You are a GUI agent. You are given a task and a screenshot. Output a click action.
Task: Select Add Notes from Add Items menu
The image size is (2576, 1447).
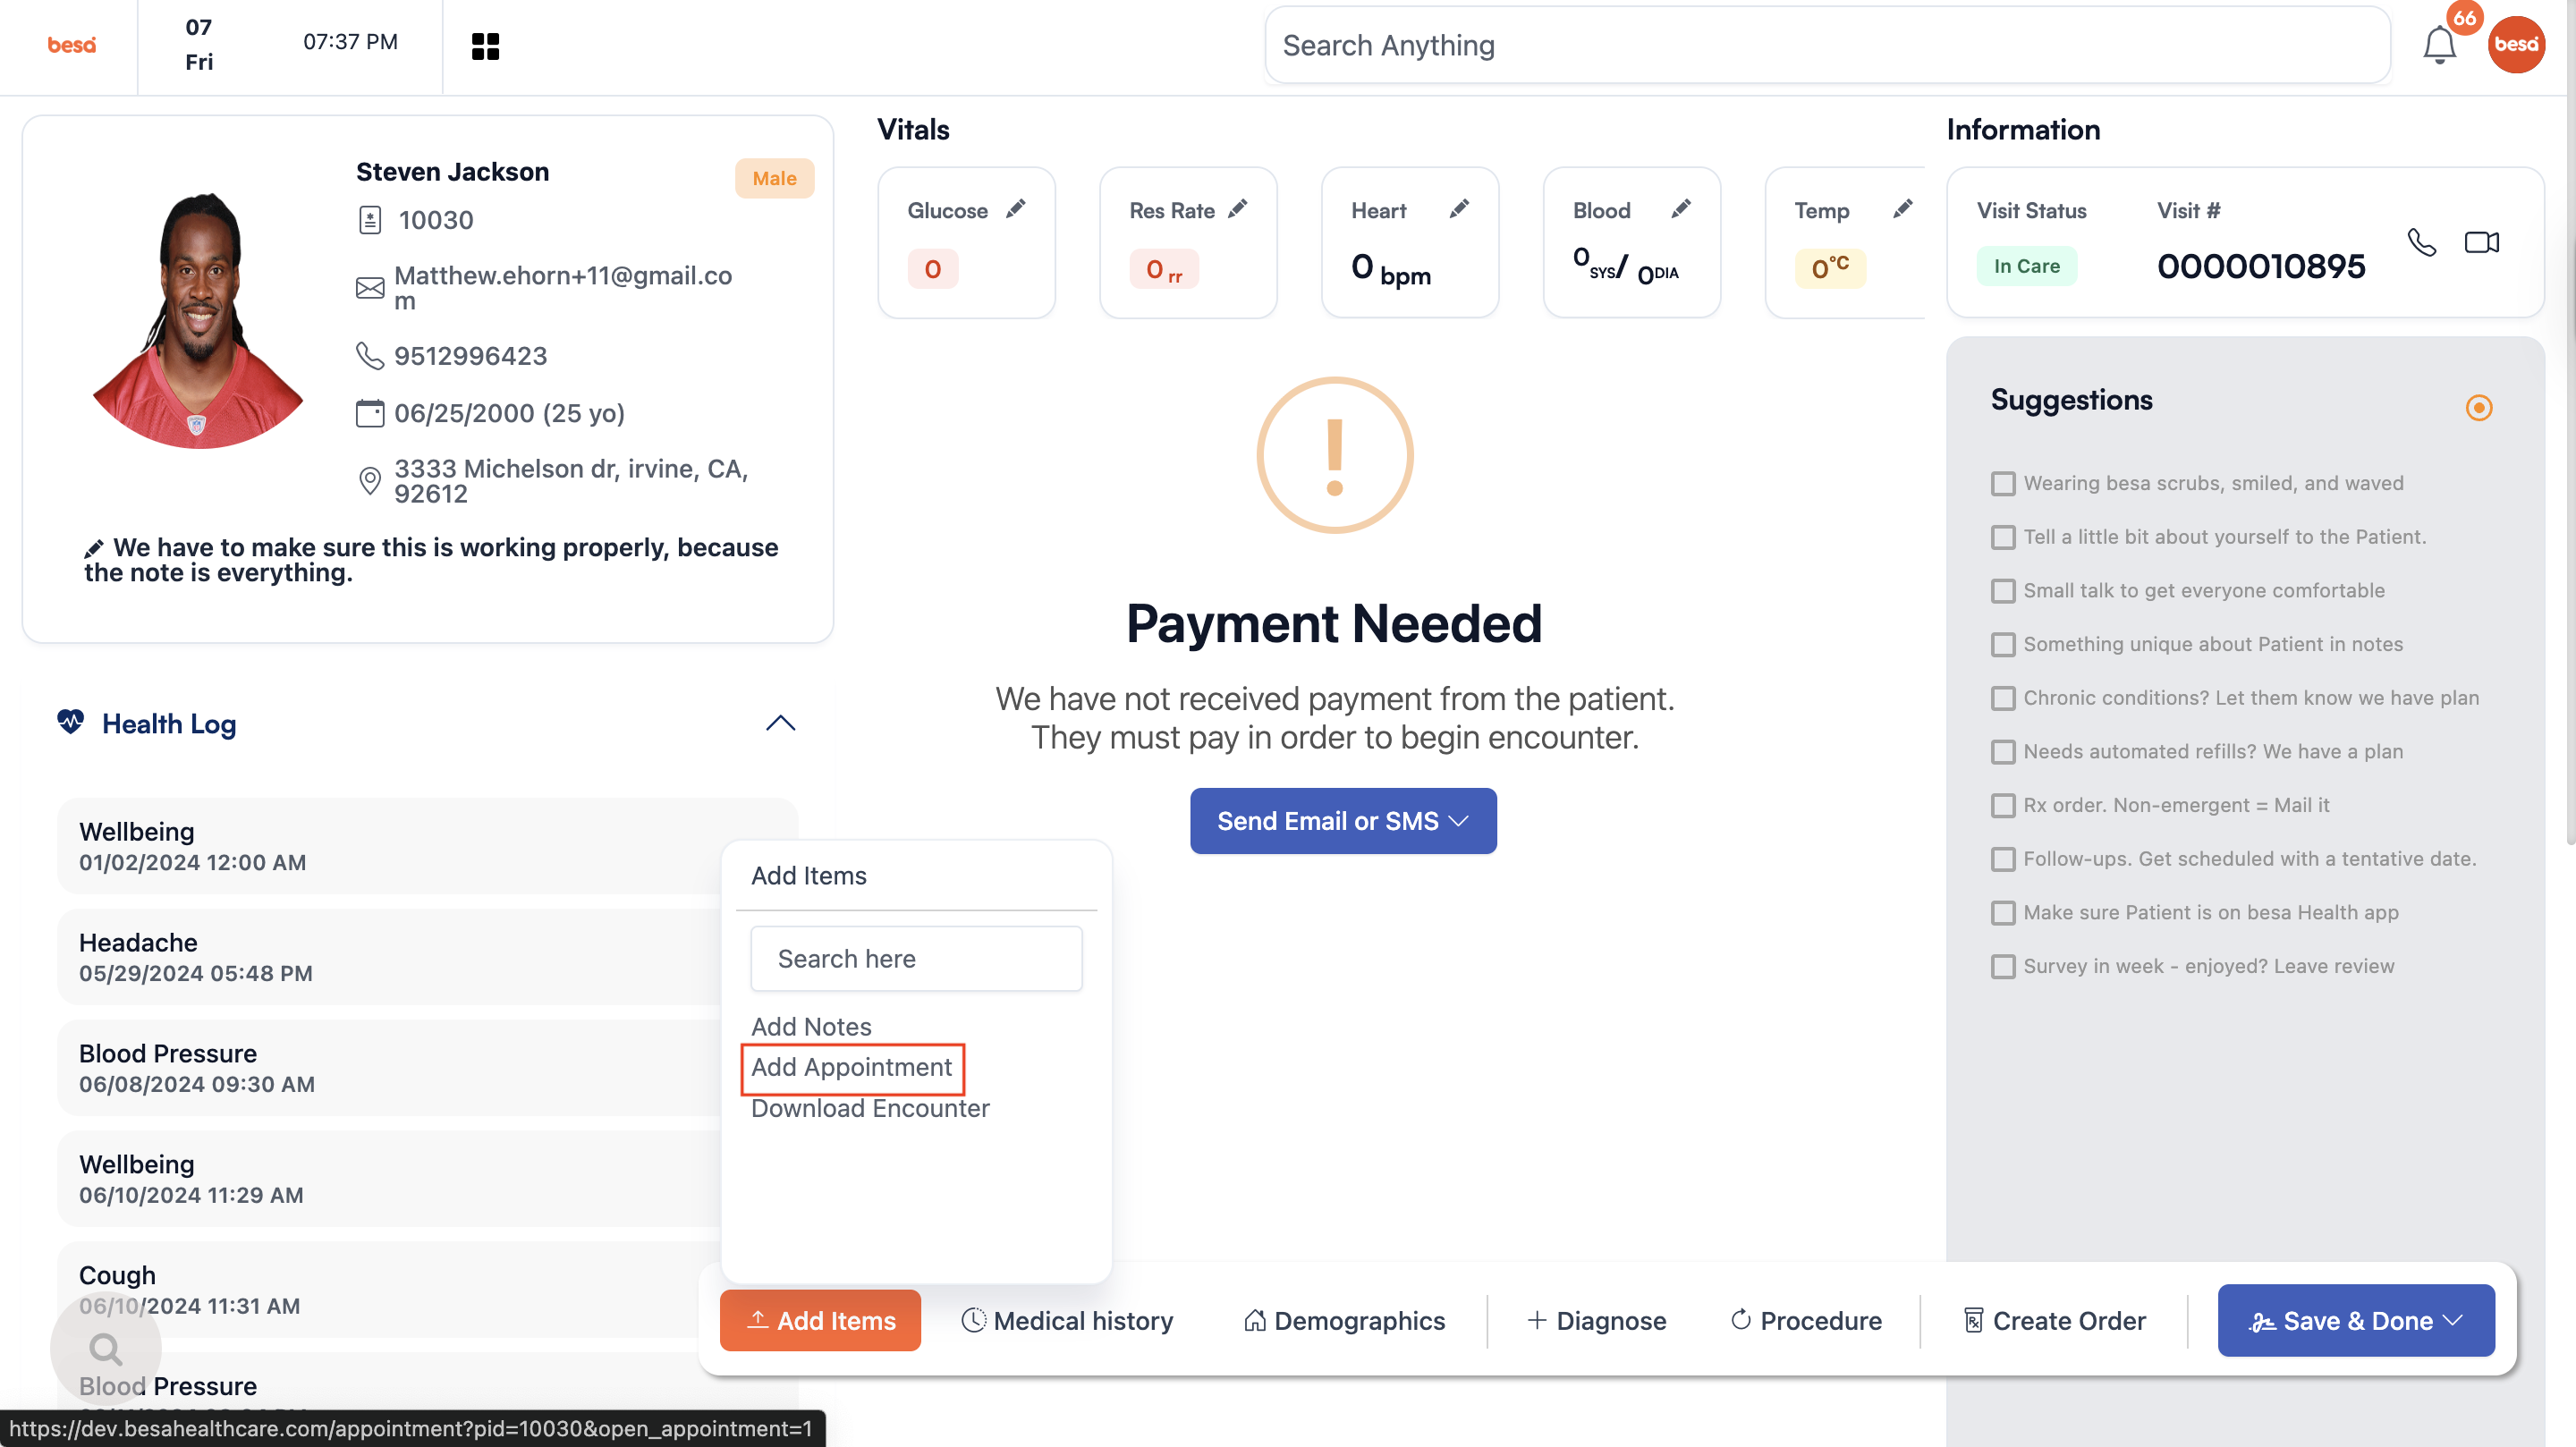tap(811, 1027)
